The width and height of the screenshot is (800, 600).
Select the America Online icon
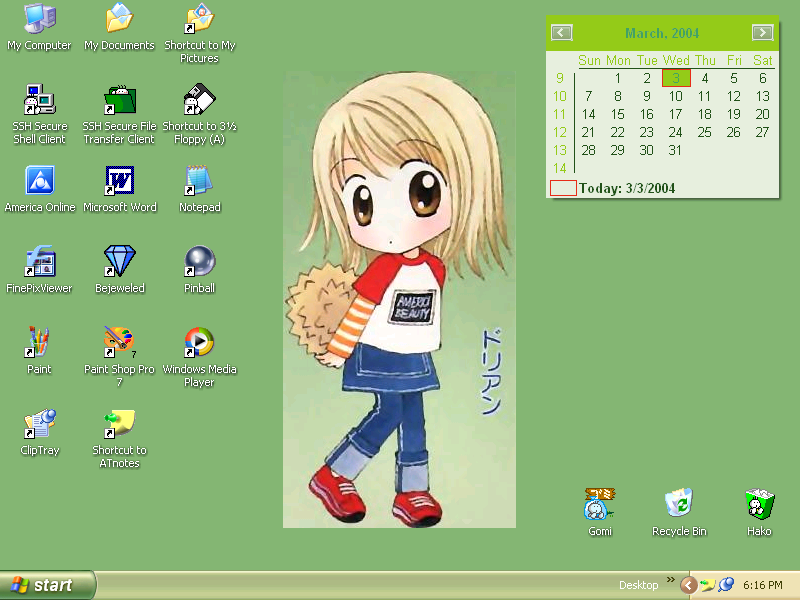(40, 180)
